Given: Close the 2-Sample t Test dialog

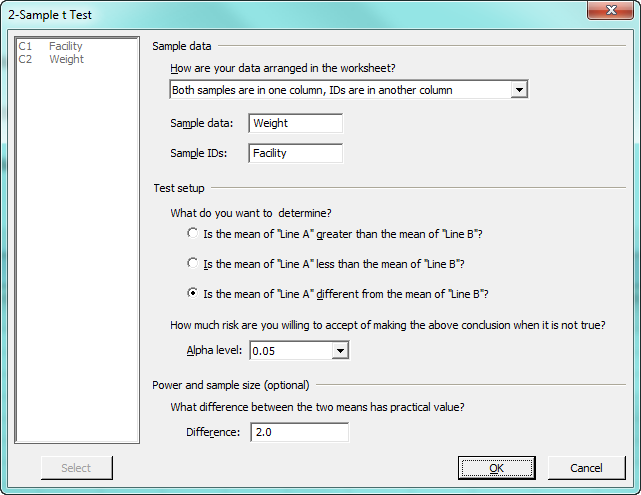Looking at the screenshot, I should click(610, 10).
